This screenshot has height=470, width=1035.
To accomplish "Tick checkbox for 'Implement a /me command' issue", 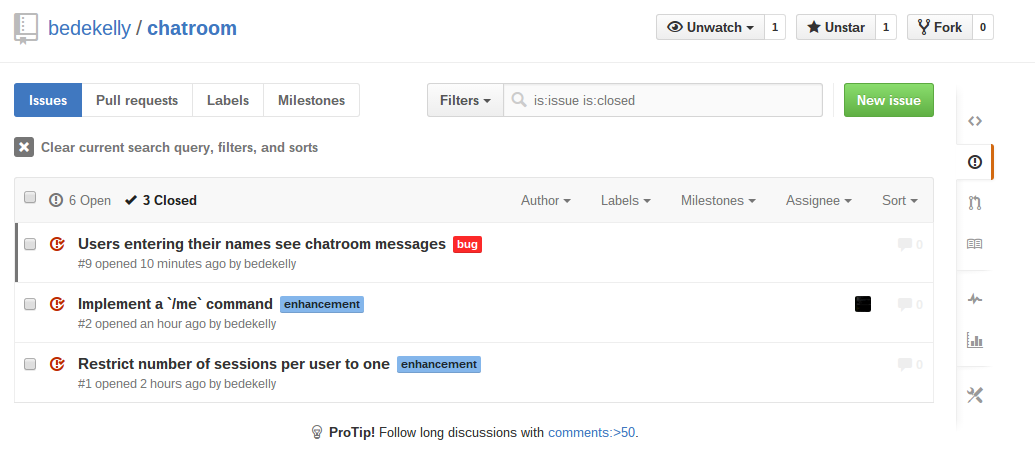I will pyautogui.click(x=30, y=304).
